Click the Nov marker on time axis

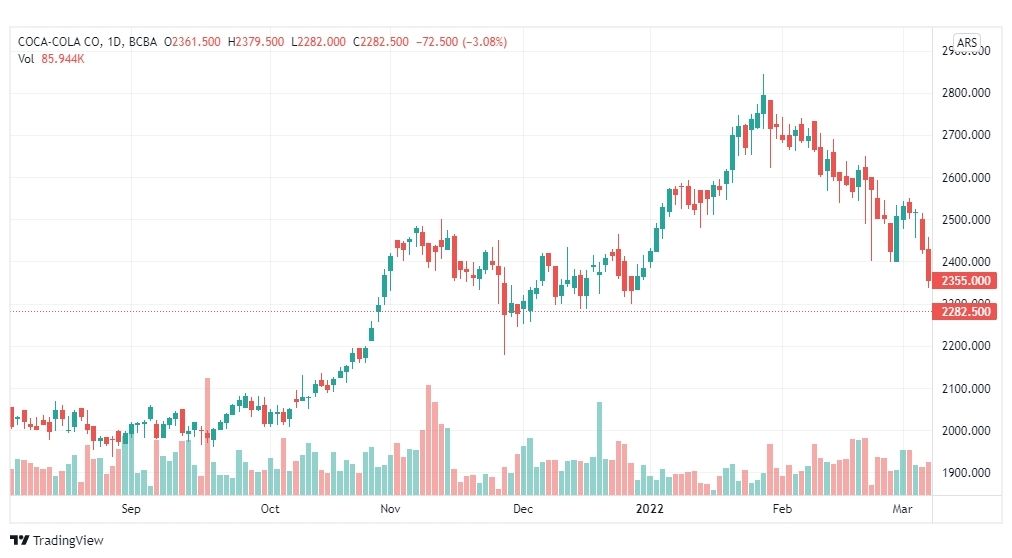click(x=390, y=509)
